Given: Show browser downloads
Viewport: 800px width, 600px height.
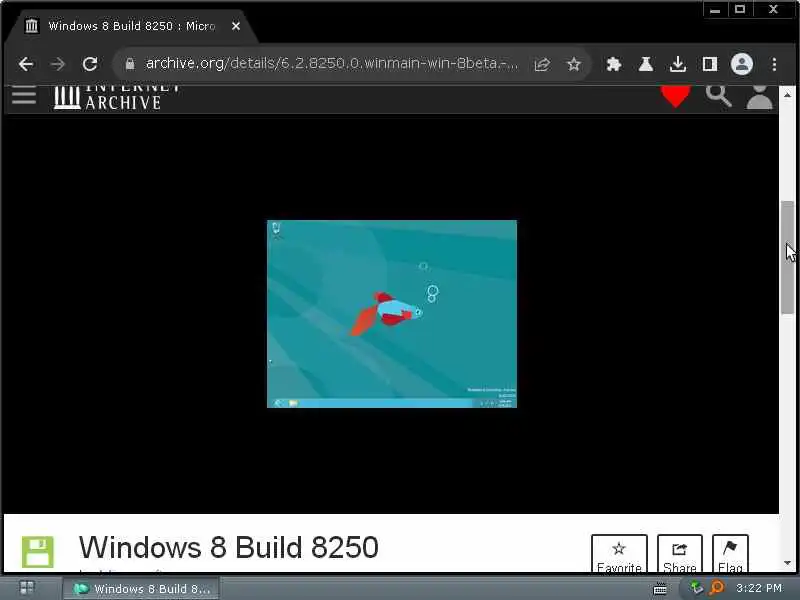Looking at the screenshot, I should coord(678,64).
